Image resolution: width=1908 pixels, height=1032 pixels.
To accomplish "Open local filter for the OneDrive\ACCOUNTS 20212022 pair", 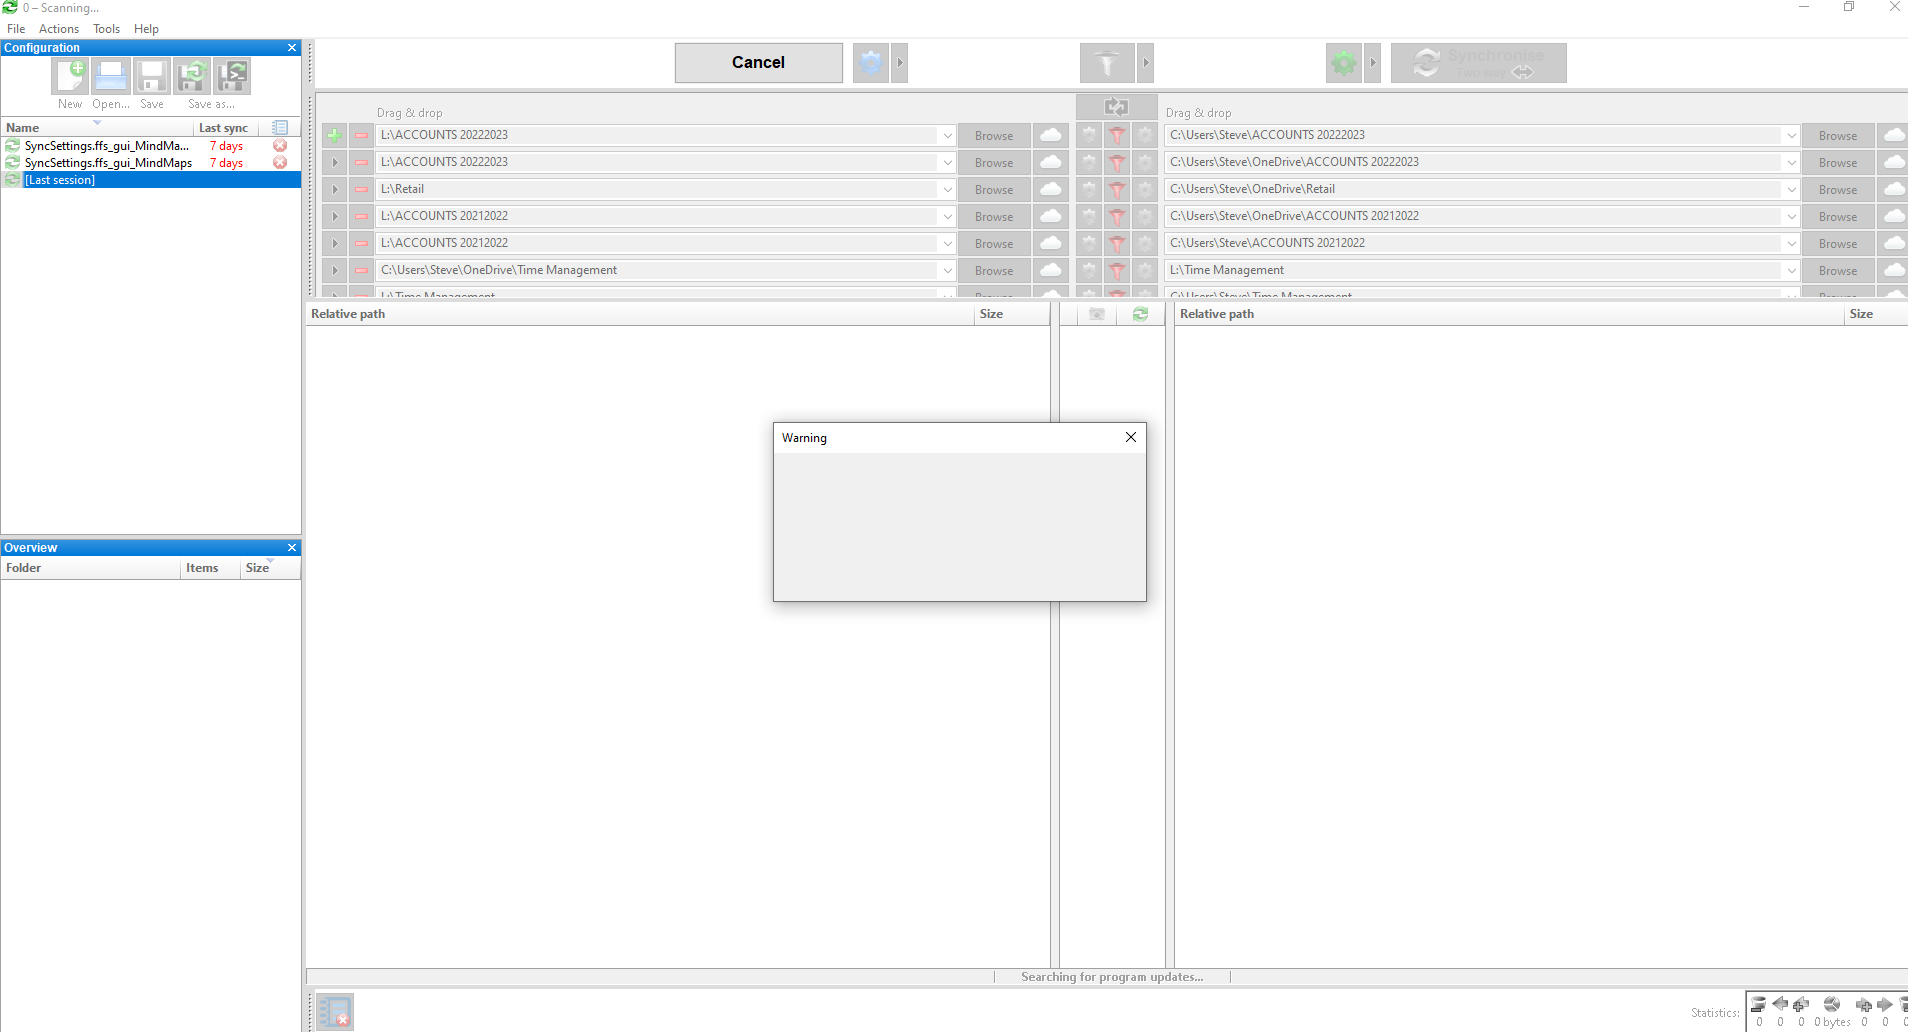I will pyautogui.click(x=1117, y=216).
